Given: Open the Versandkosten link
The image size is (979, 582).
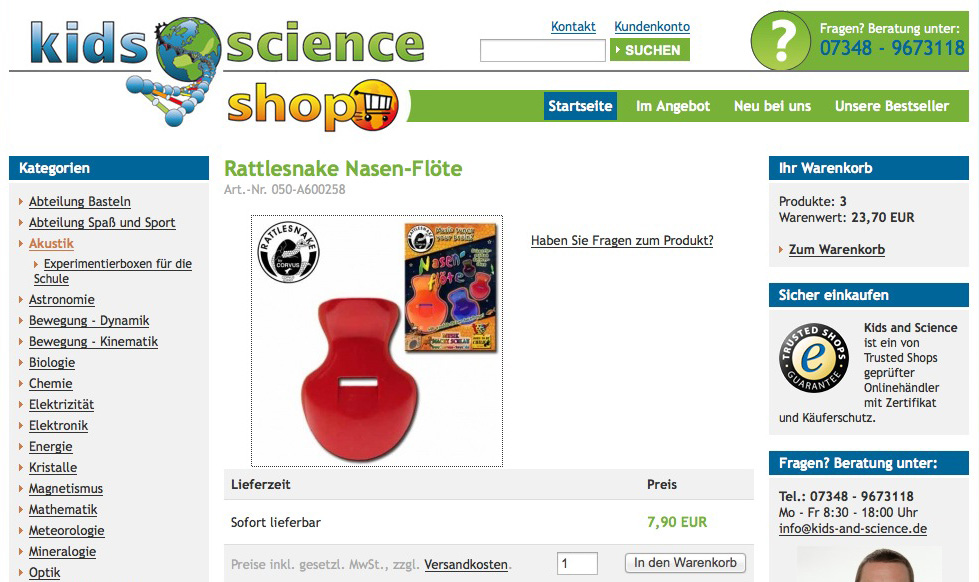Looking at the screenshot, I should click(466, 565).
